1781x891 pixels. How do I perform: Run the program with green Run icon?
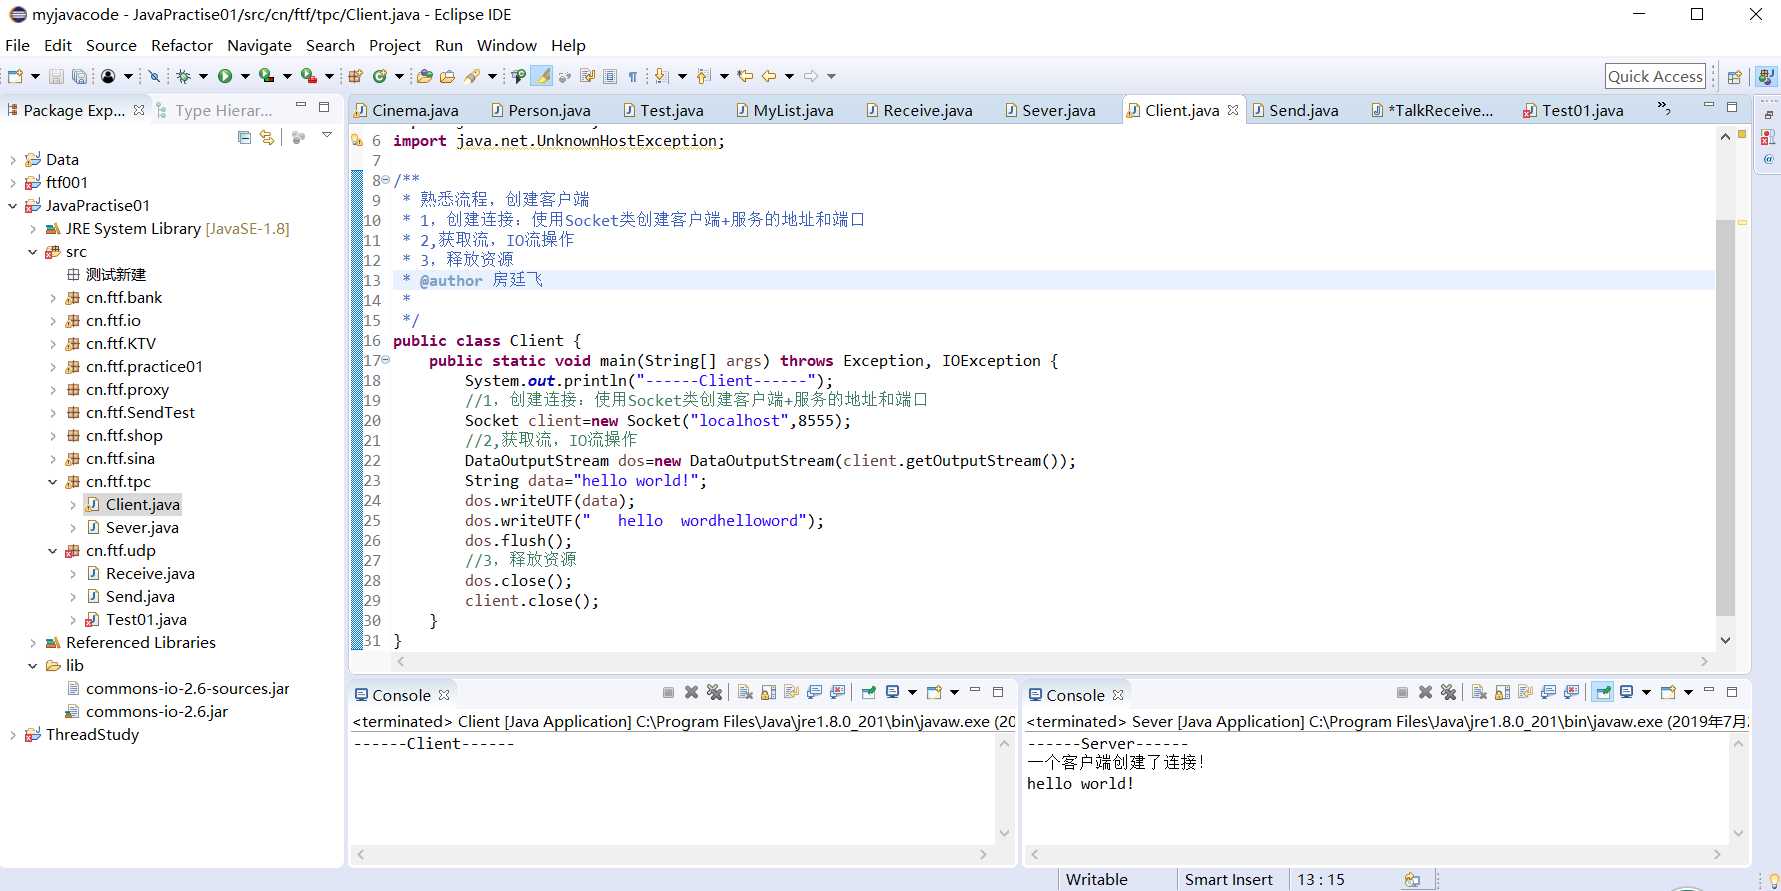click(225, 76)
